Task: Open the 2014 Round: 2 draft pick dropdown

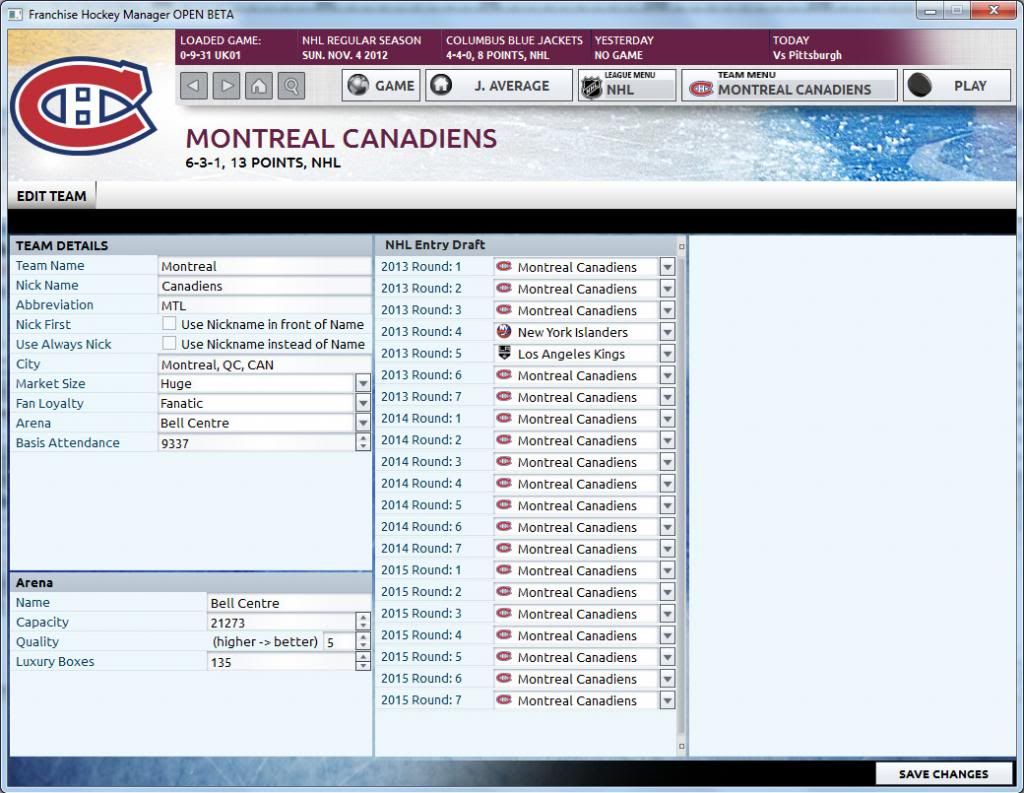Action: click(x=667, y=440)
